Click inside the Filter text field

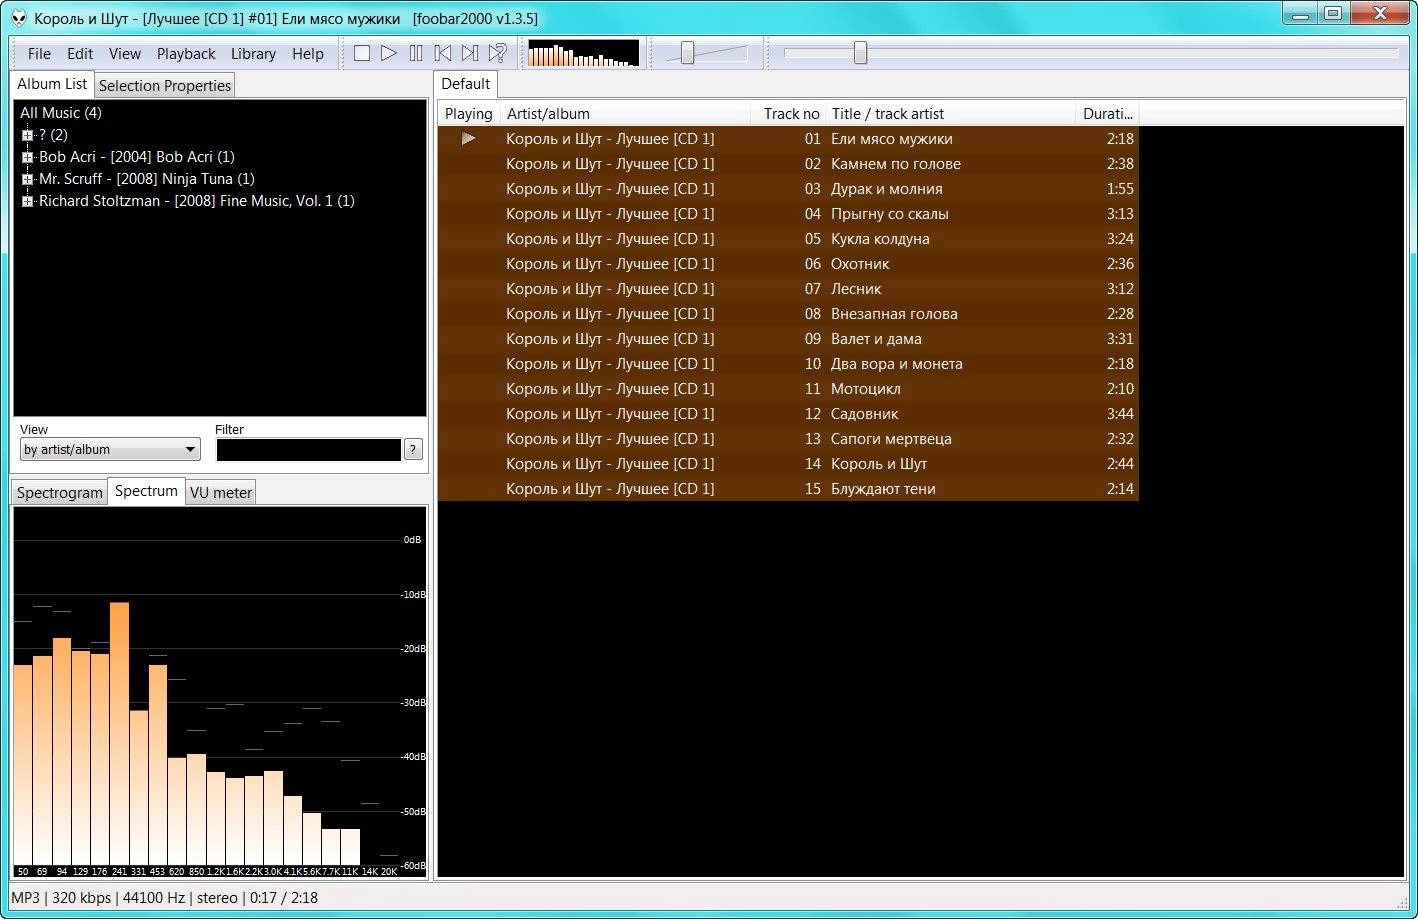[308, 450]
